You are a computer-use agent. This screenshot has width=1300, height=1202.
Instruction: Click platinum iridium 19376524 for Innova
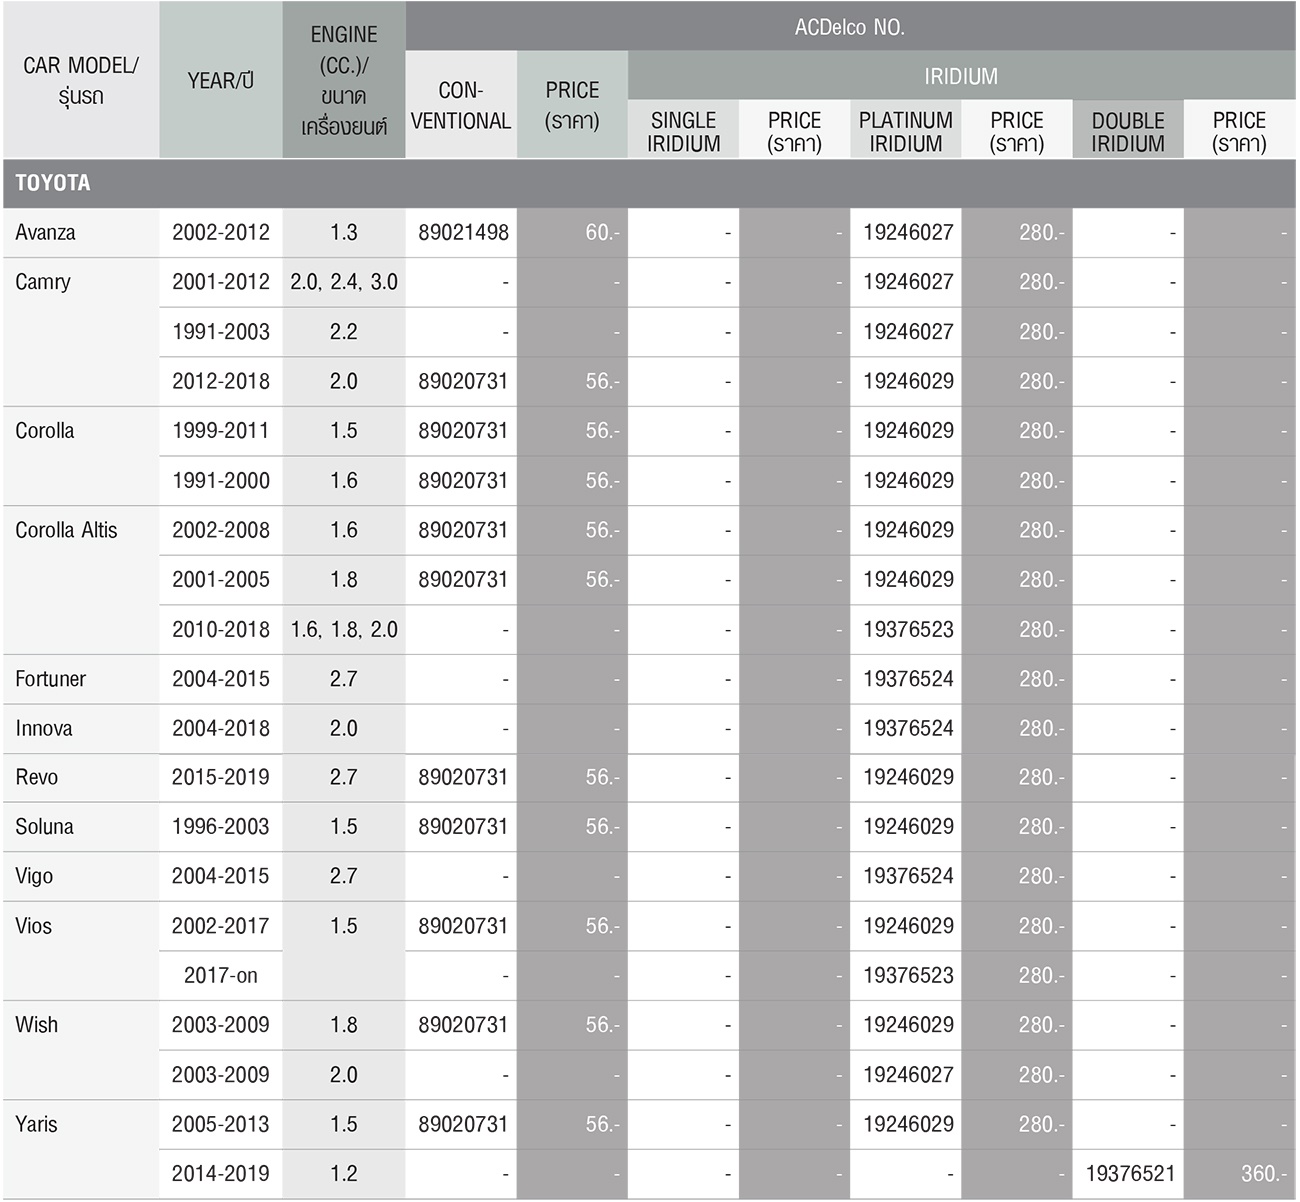pyautogui.click(x=908, y=729)
